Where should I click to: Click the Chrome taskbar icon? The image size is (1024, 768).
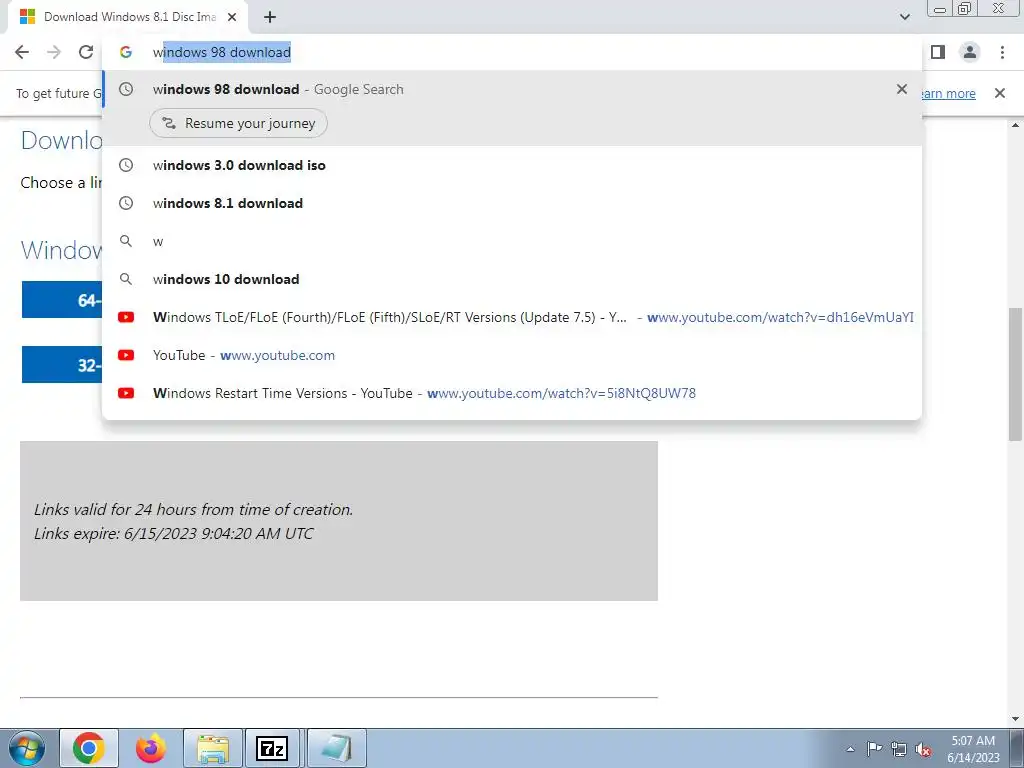(89, 748)
